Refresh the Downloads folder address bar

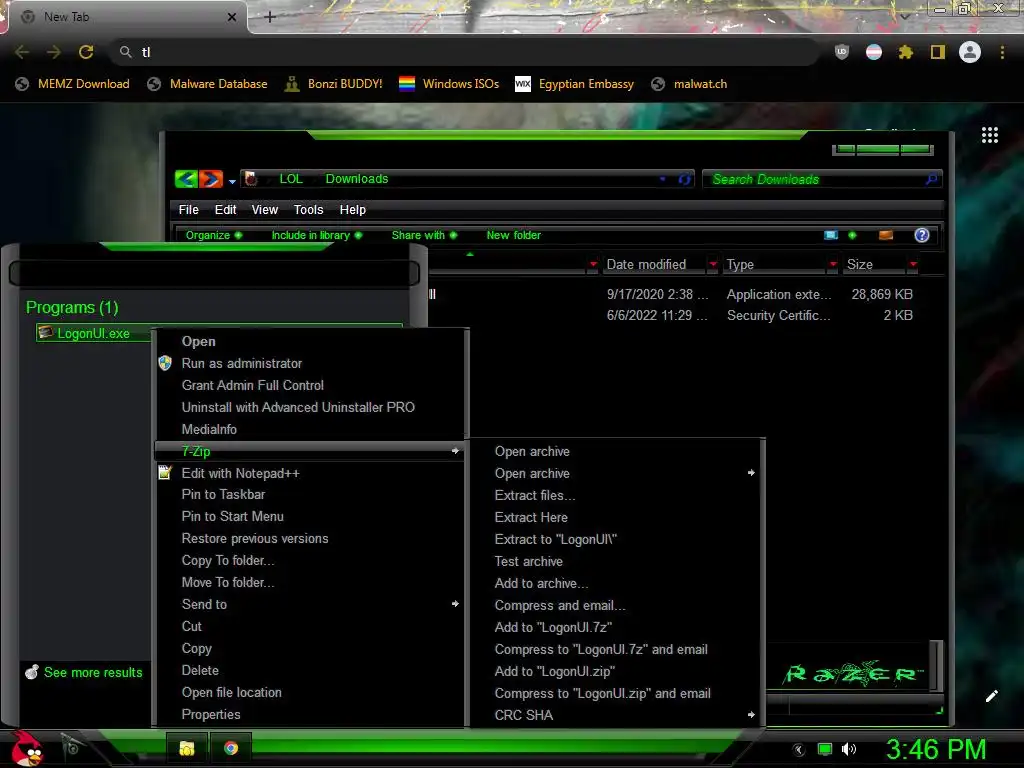(684, 179)
